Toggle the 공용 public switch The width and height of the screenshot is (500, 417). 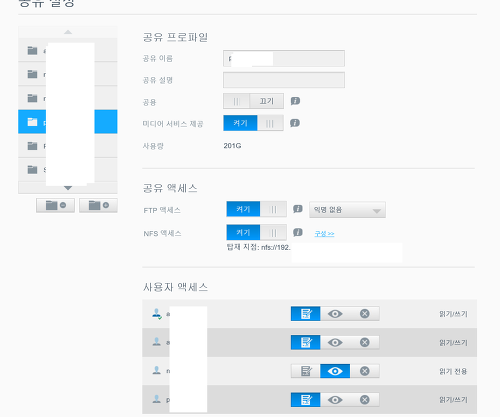(x=253, y=101)
